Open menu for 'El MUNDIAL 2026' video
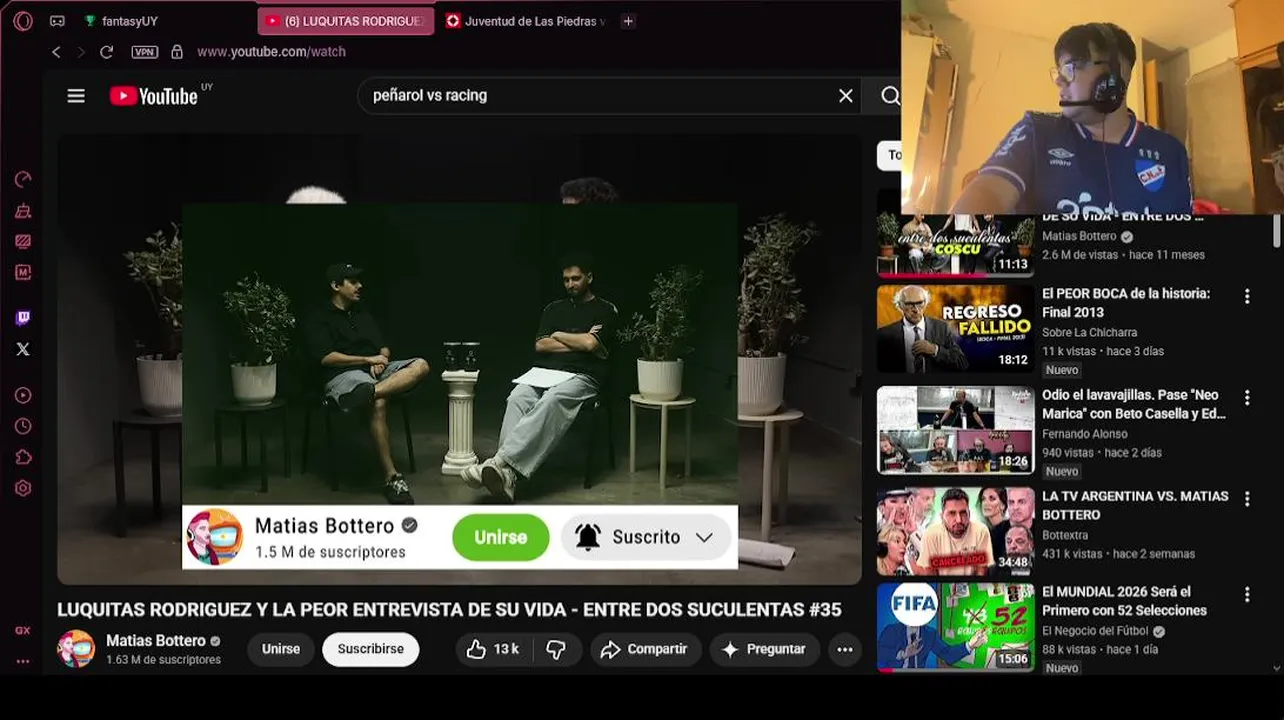The height and width of the screenshot is (720, 1284). (x=1247, y=595)
